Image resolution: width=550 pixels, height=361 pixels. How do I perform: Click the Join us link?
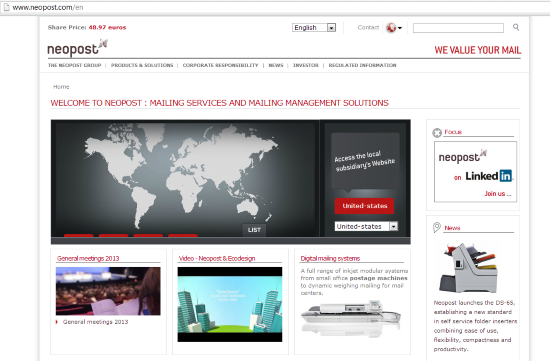[x=498, y=193]
